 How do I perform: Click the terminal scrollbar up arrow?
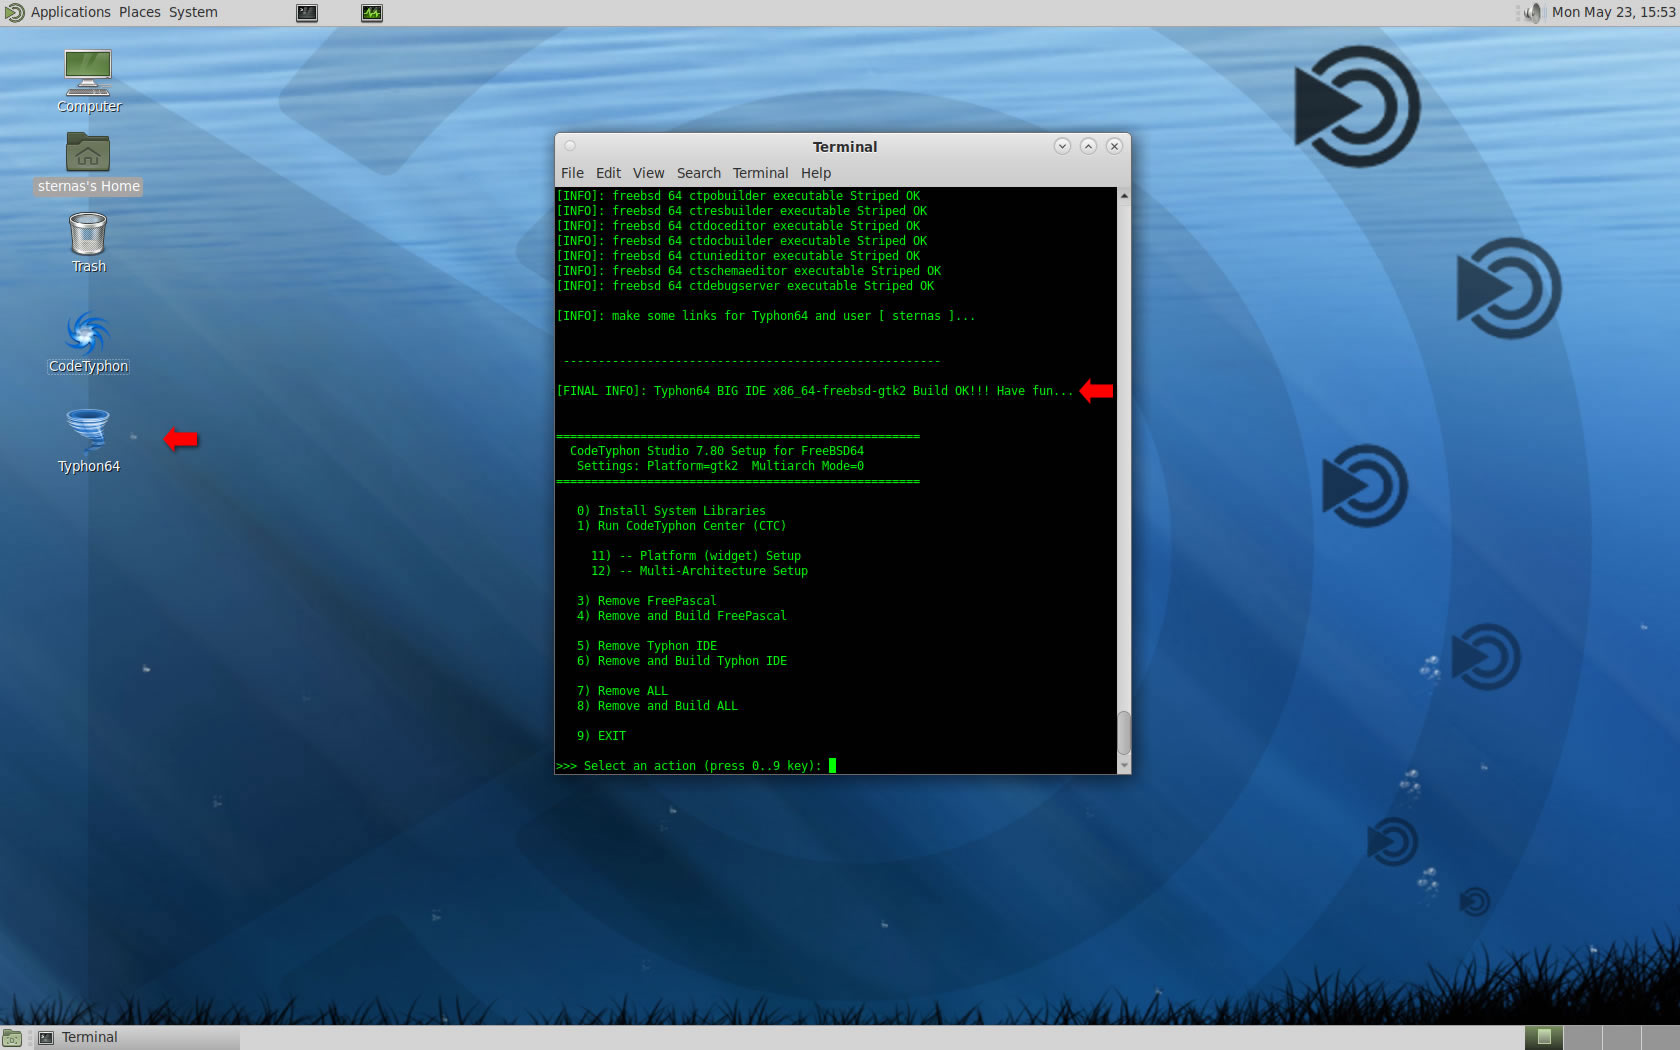[x=1124, y=196]
